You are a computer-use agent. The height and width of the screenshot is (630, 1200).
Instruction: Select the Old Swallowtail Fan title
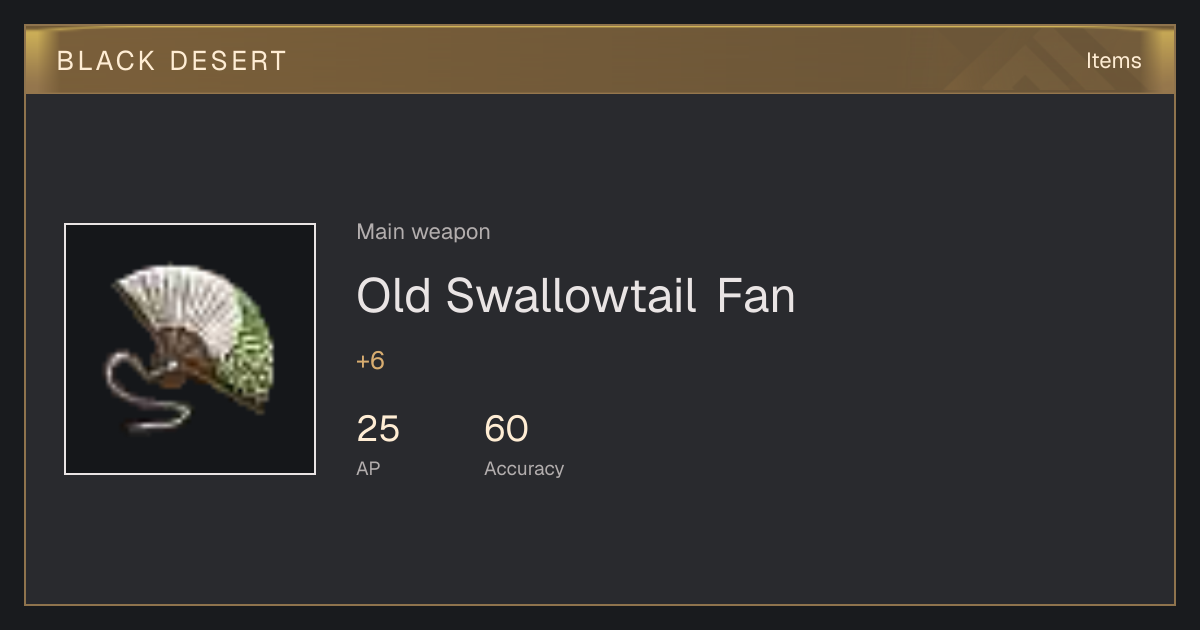click(x=576, y=296)
